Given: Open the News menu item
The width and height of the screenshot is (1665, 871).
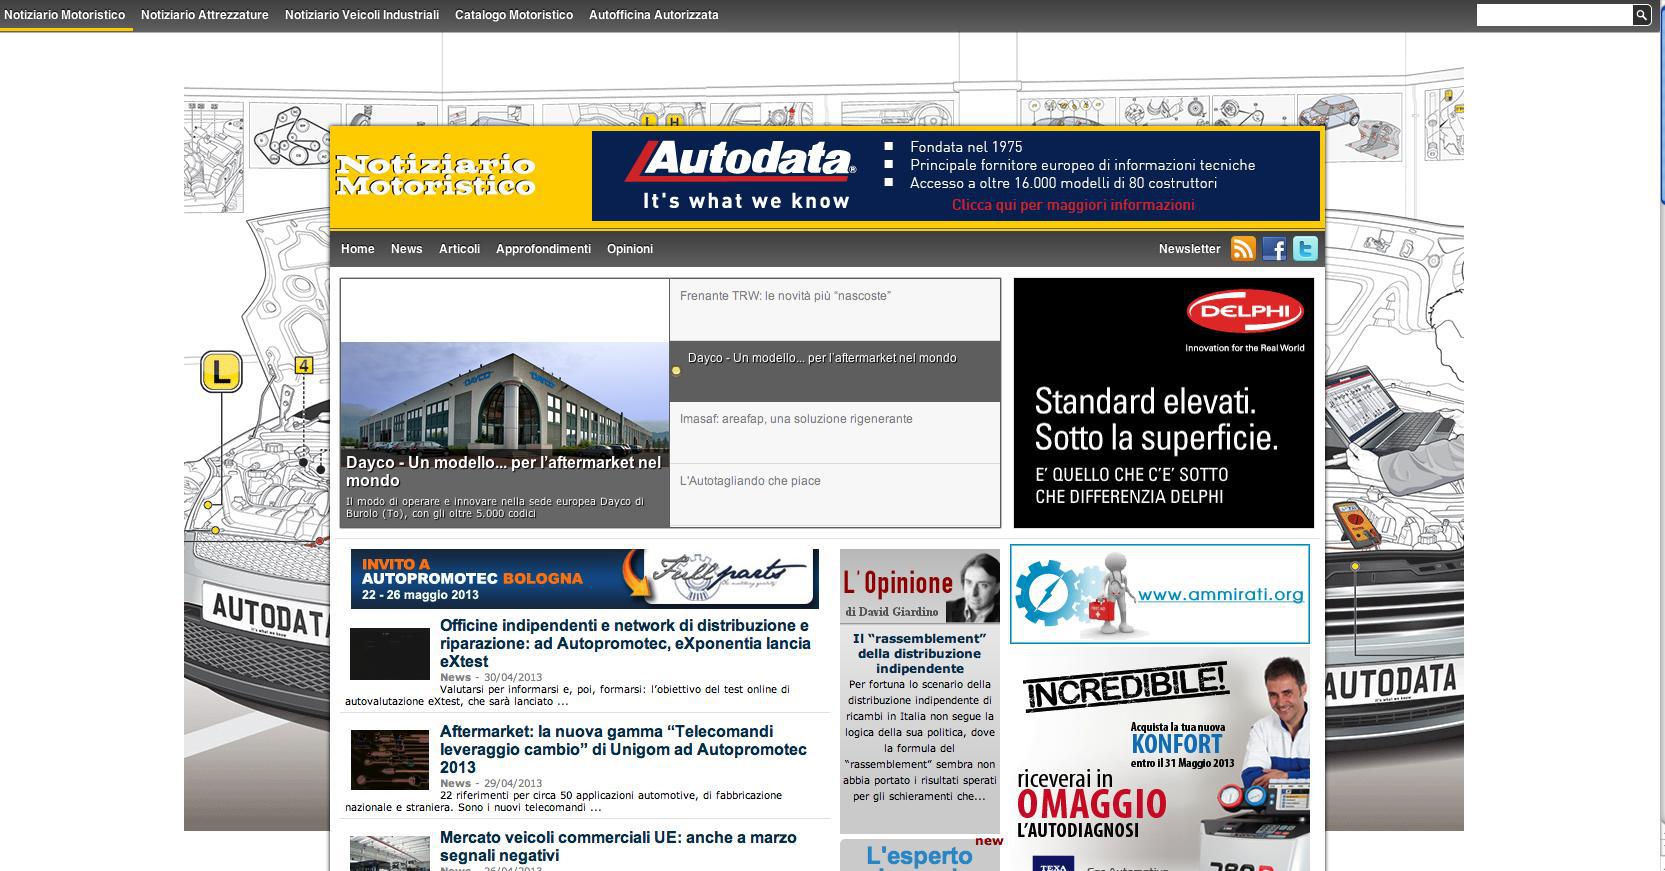Looking at the screenshot, I should point(406,249).
